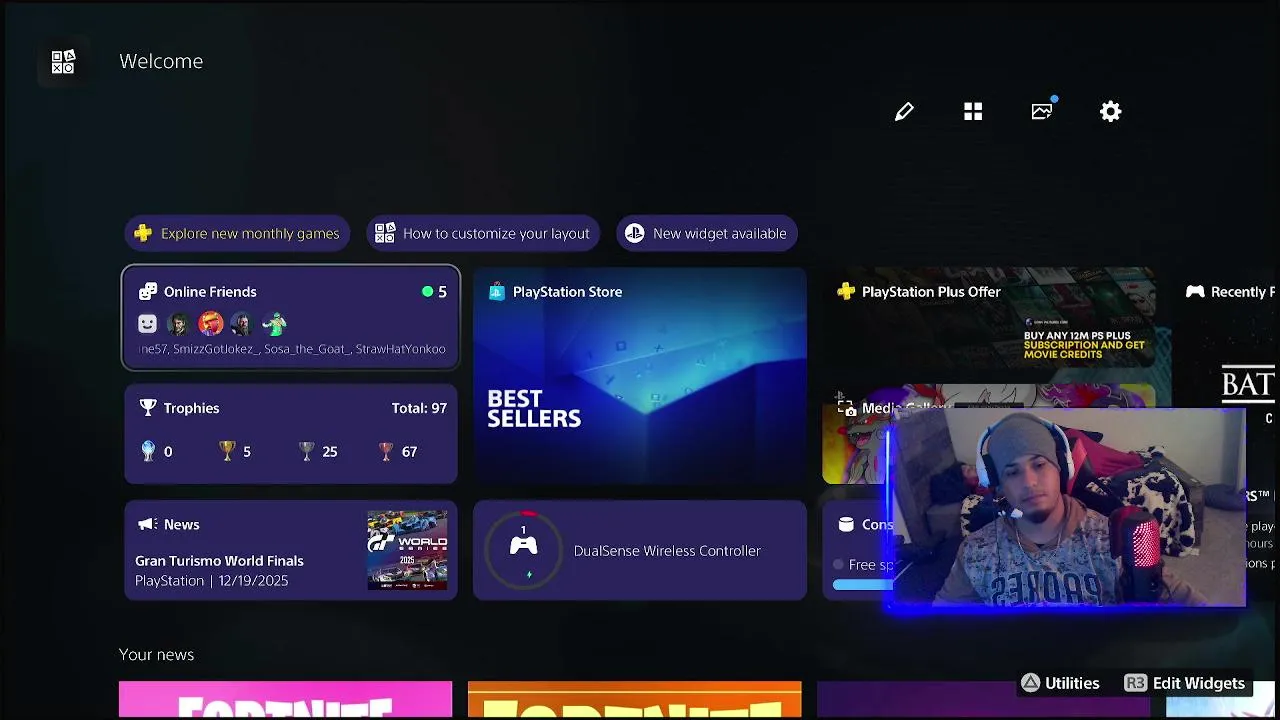Click the Recently Played controller icon

pos(1195,292)
